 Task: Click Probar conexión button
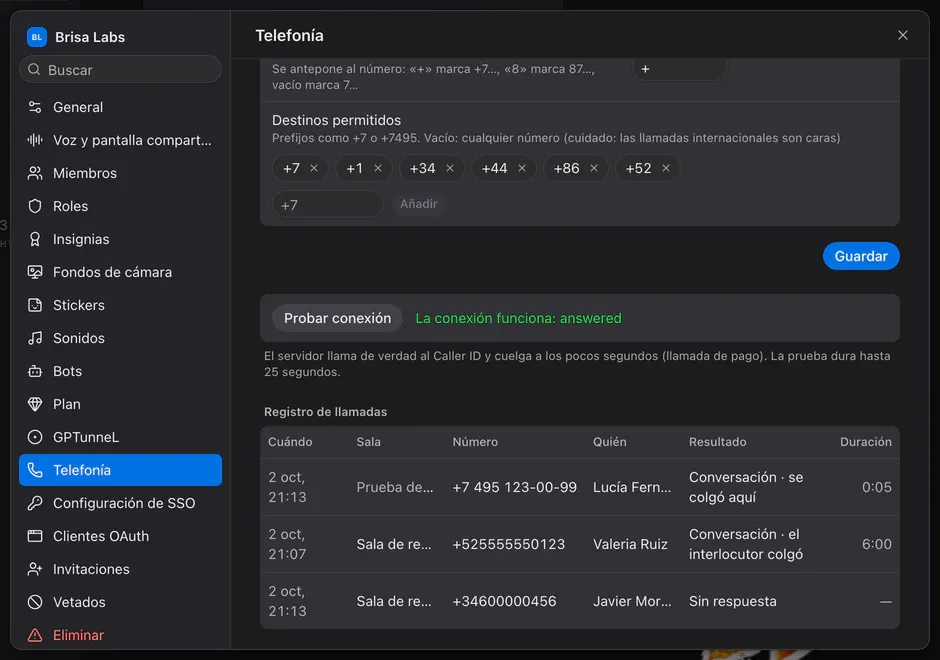[x=337, y=318]
